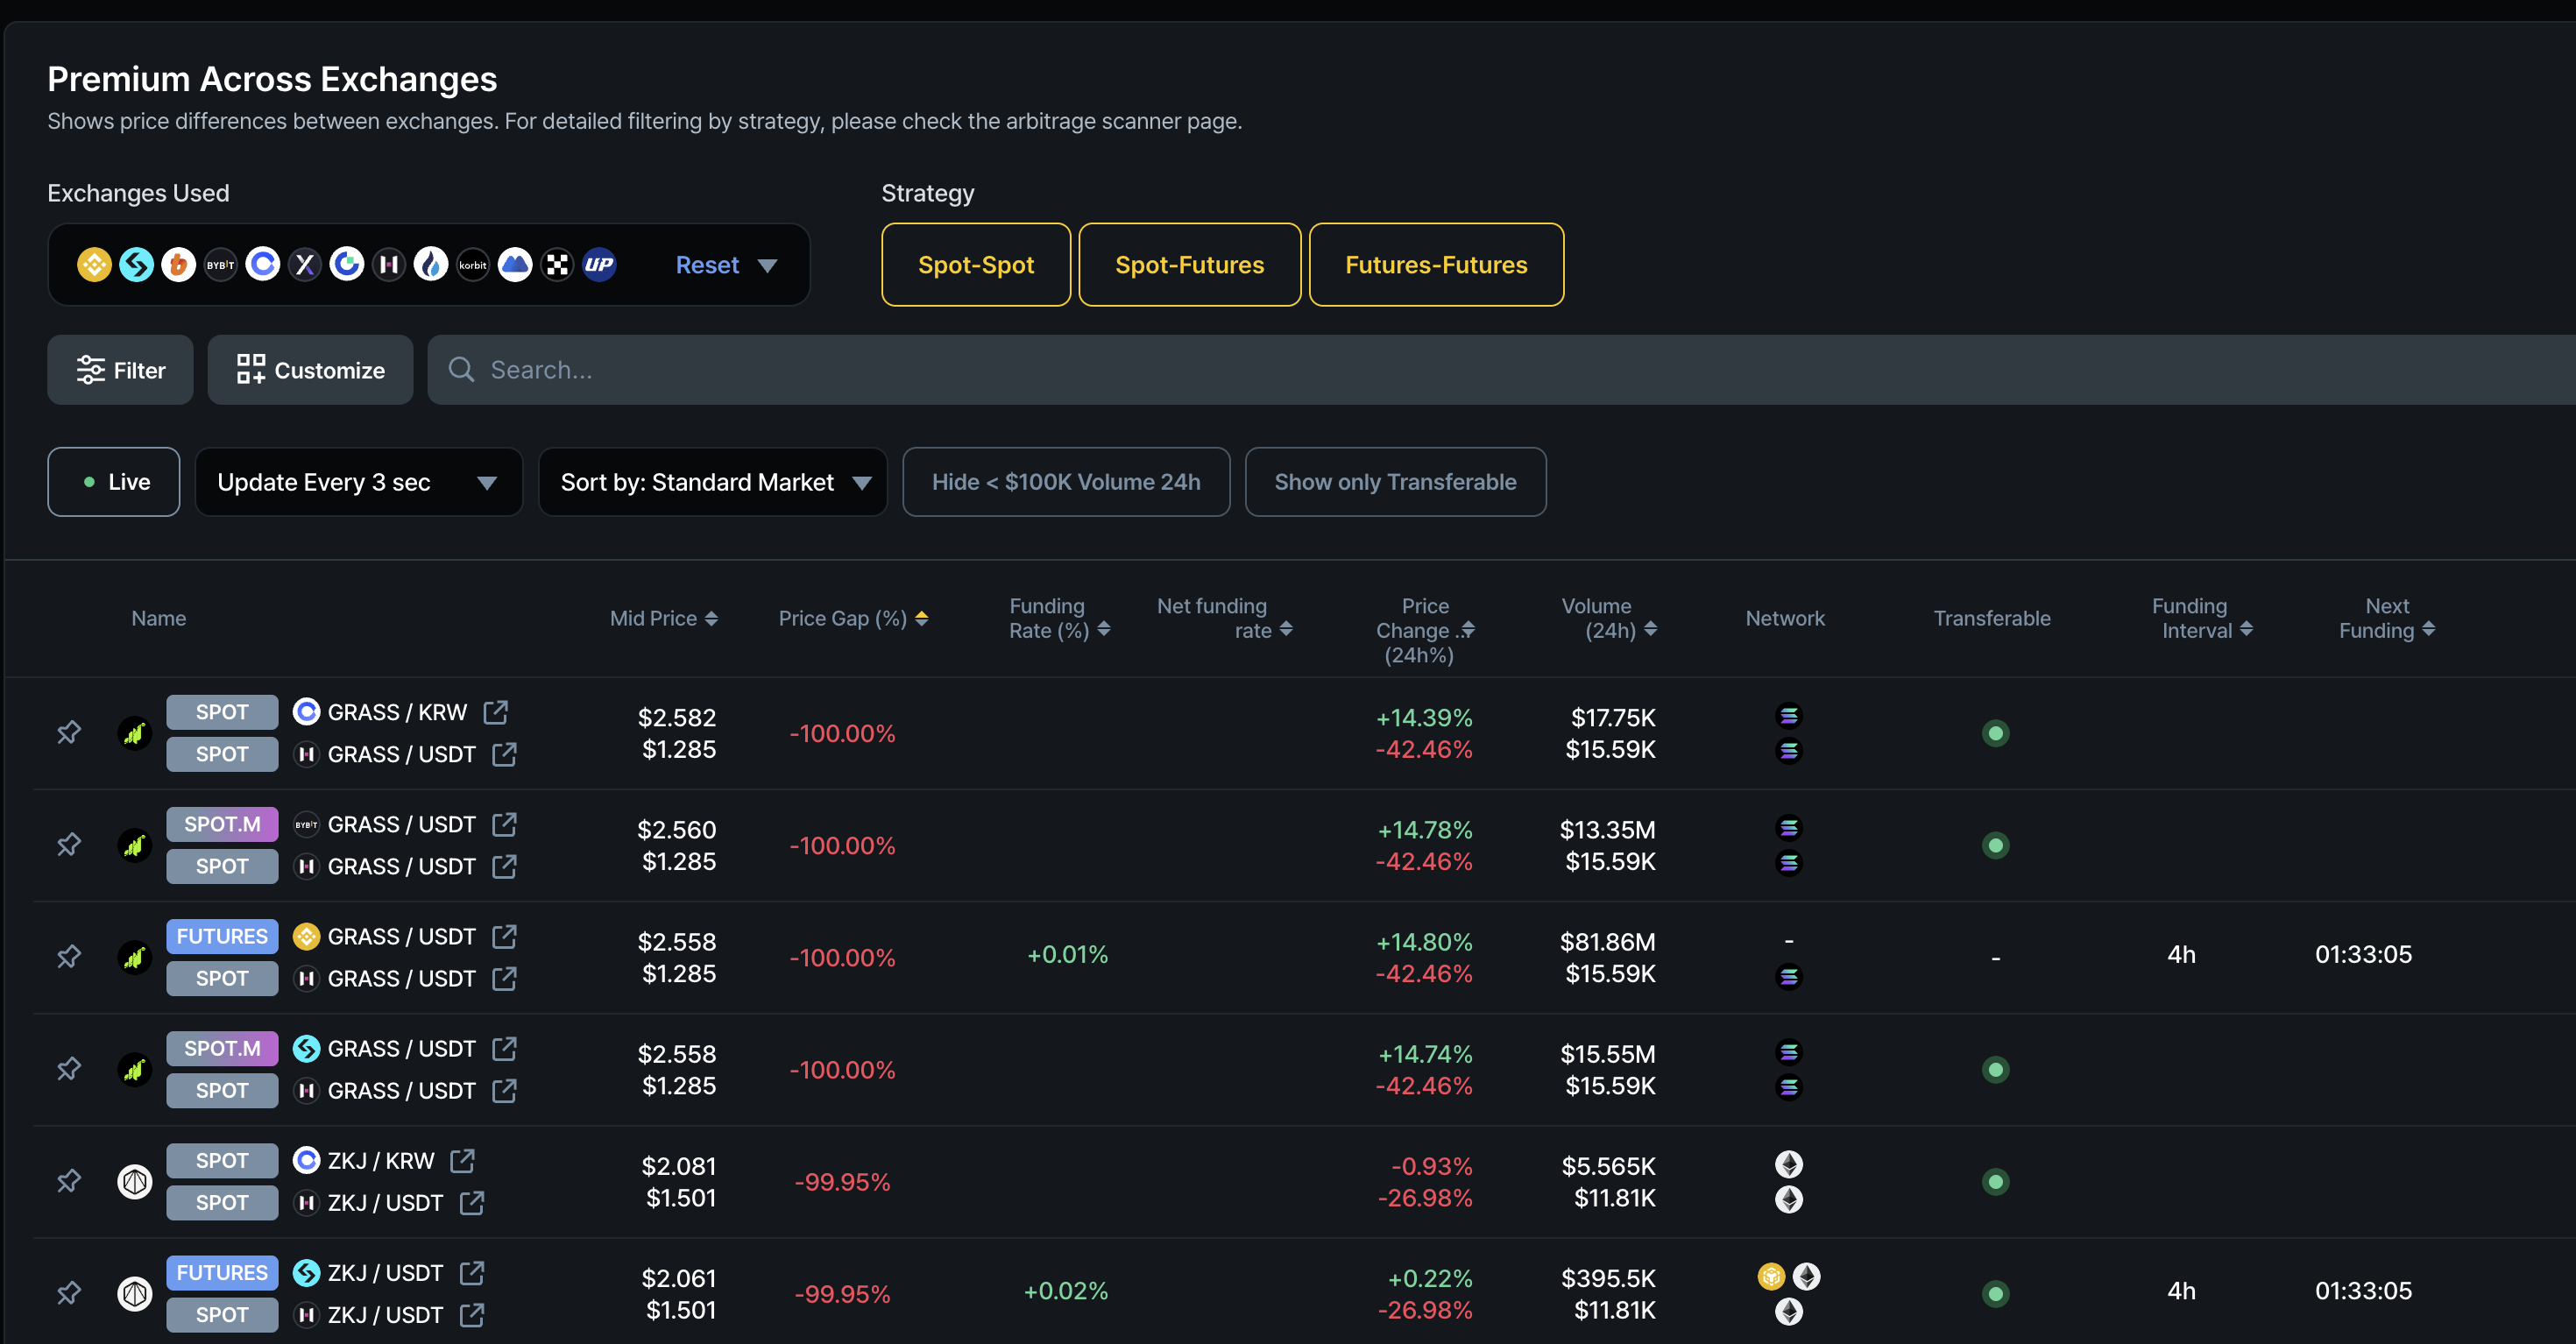
Task: Click the Bybit exchange icon
Action: tap(220, 265)
